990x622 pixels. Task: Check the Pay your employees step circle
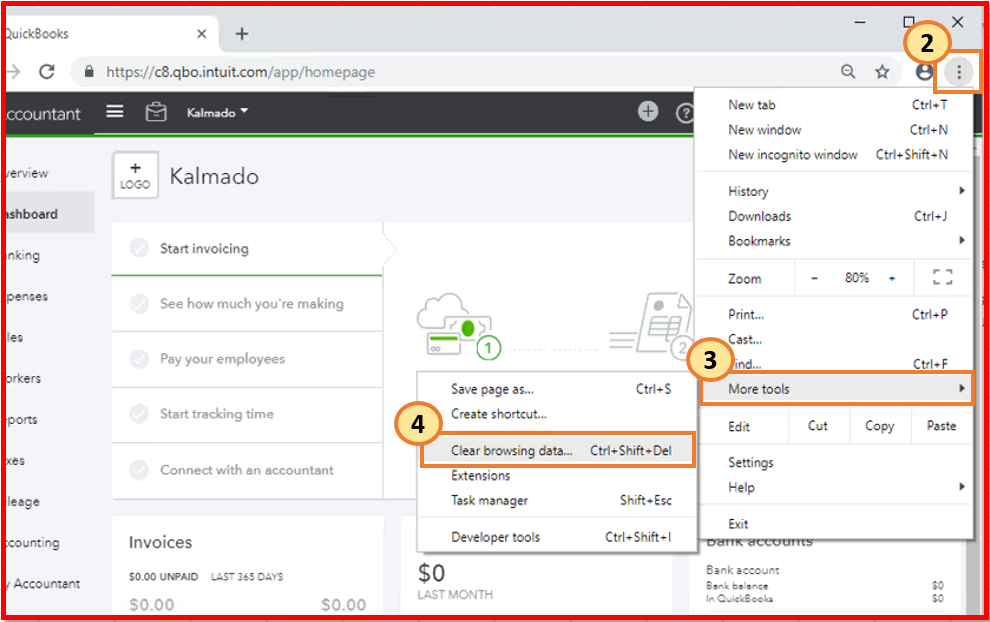click(x=140, y=359)
